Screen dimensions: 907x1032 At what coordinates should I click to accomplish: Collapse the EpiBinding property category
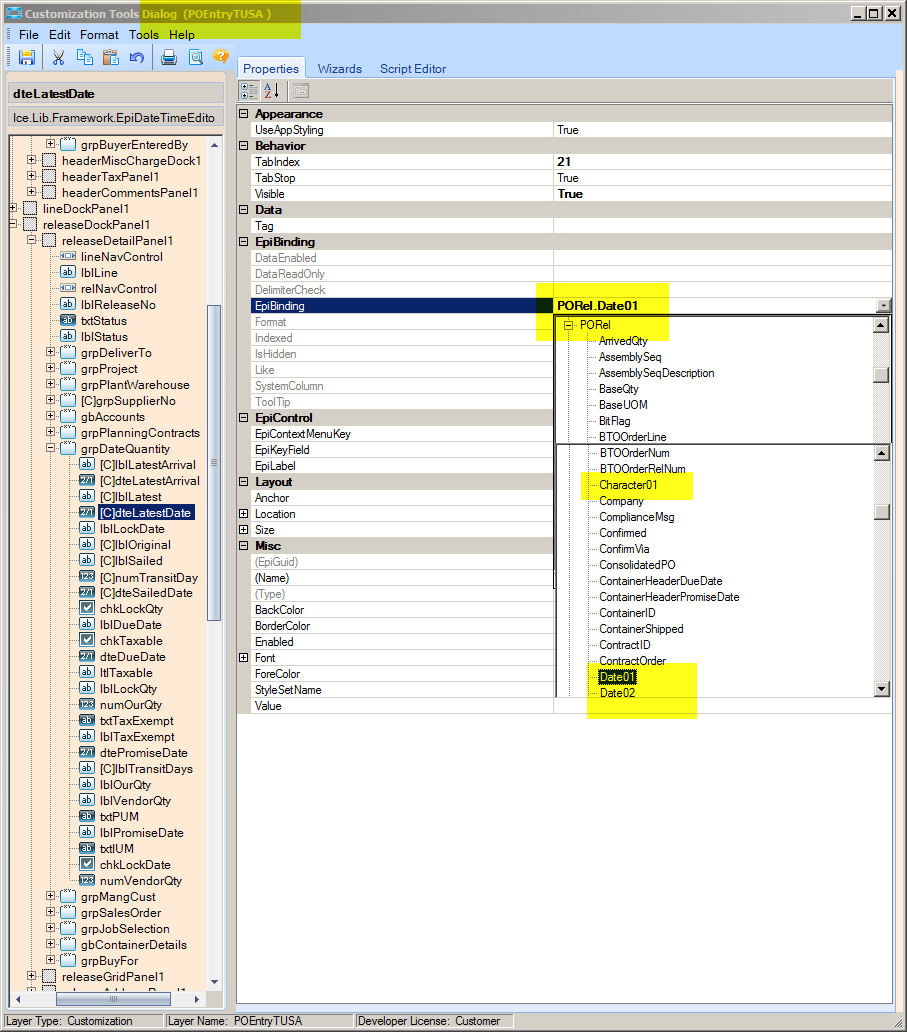[244, 242]
